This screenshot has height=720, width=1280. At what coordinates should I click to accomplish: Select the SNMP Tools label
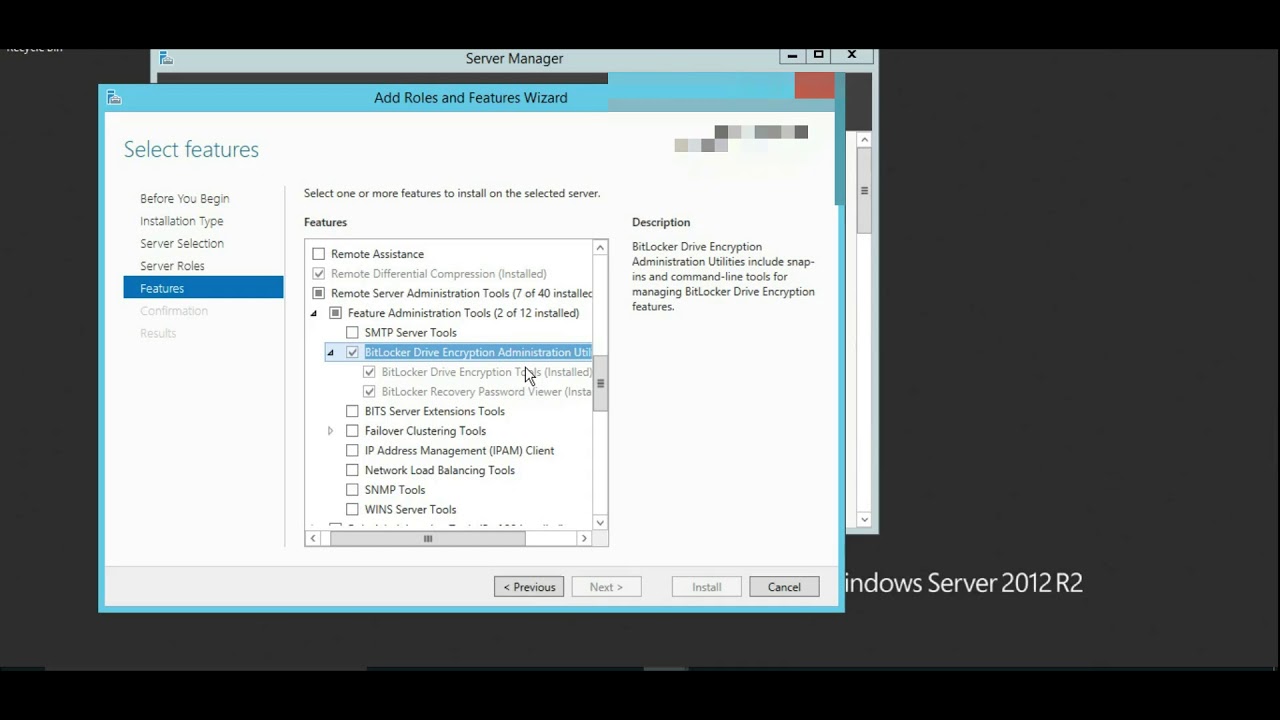(395, 490)
